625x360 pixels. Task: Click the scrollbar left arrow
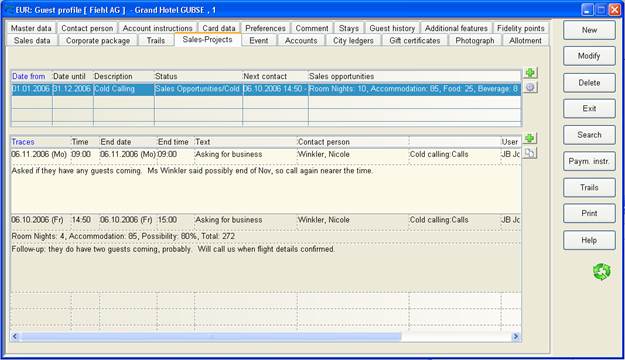(x=15, y=337)
